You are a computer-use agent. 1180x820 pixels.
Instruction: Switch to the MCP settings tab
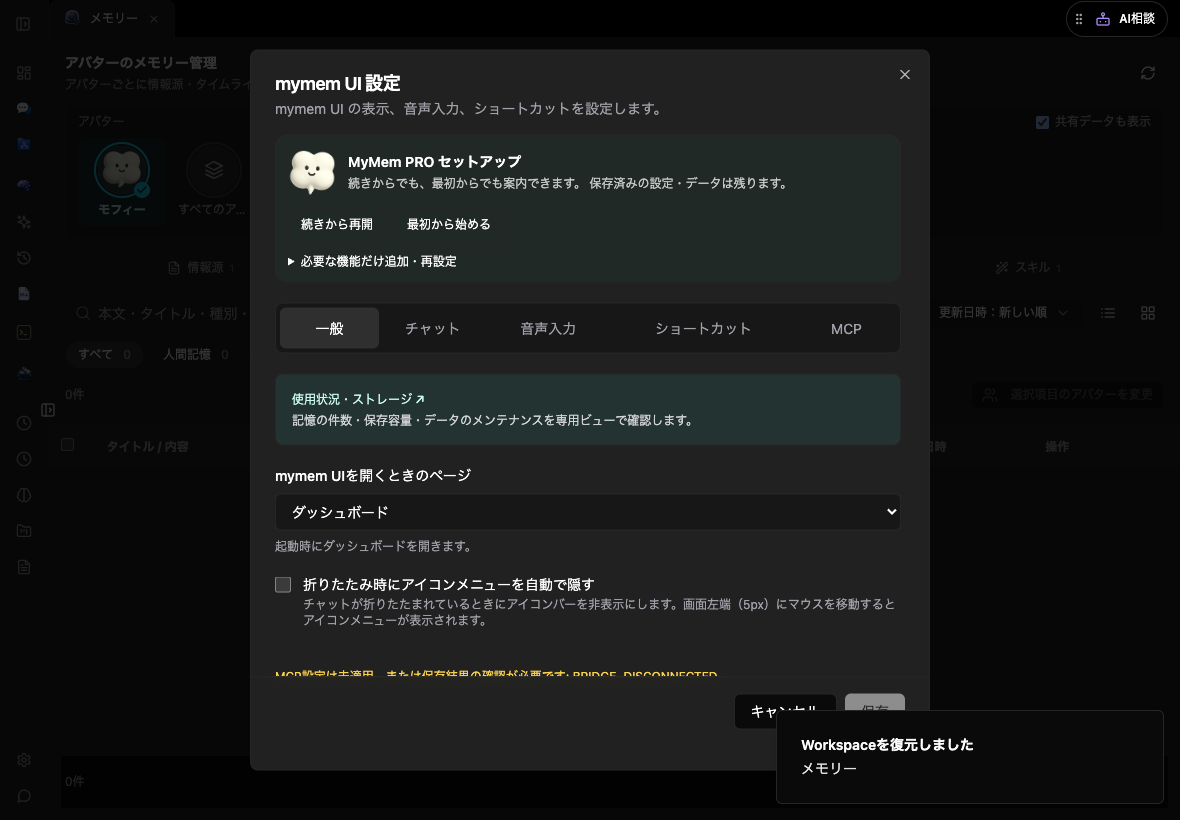tap(846, 329)
